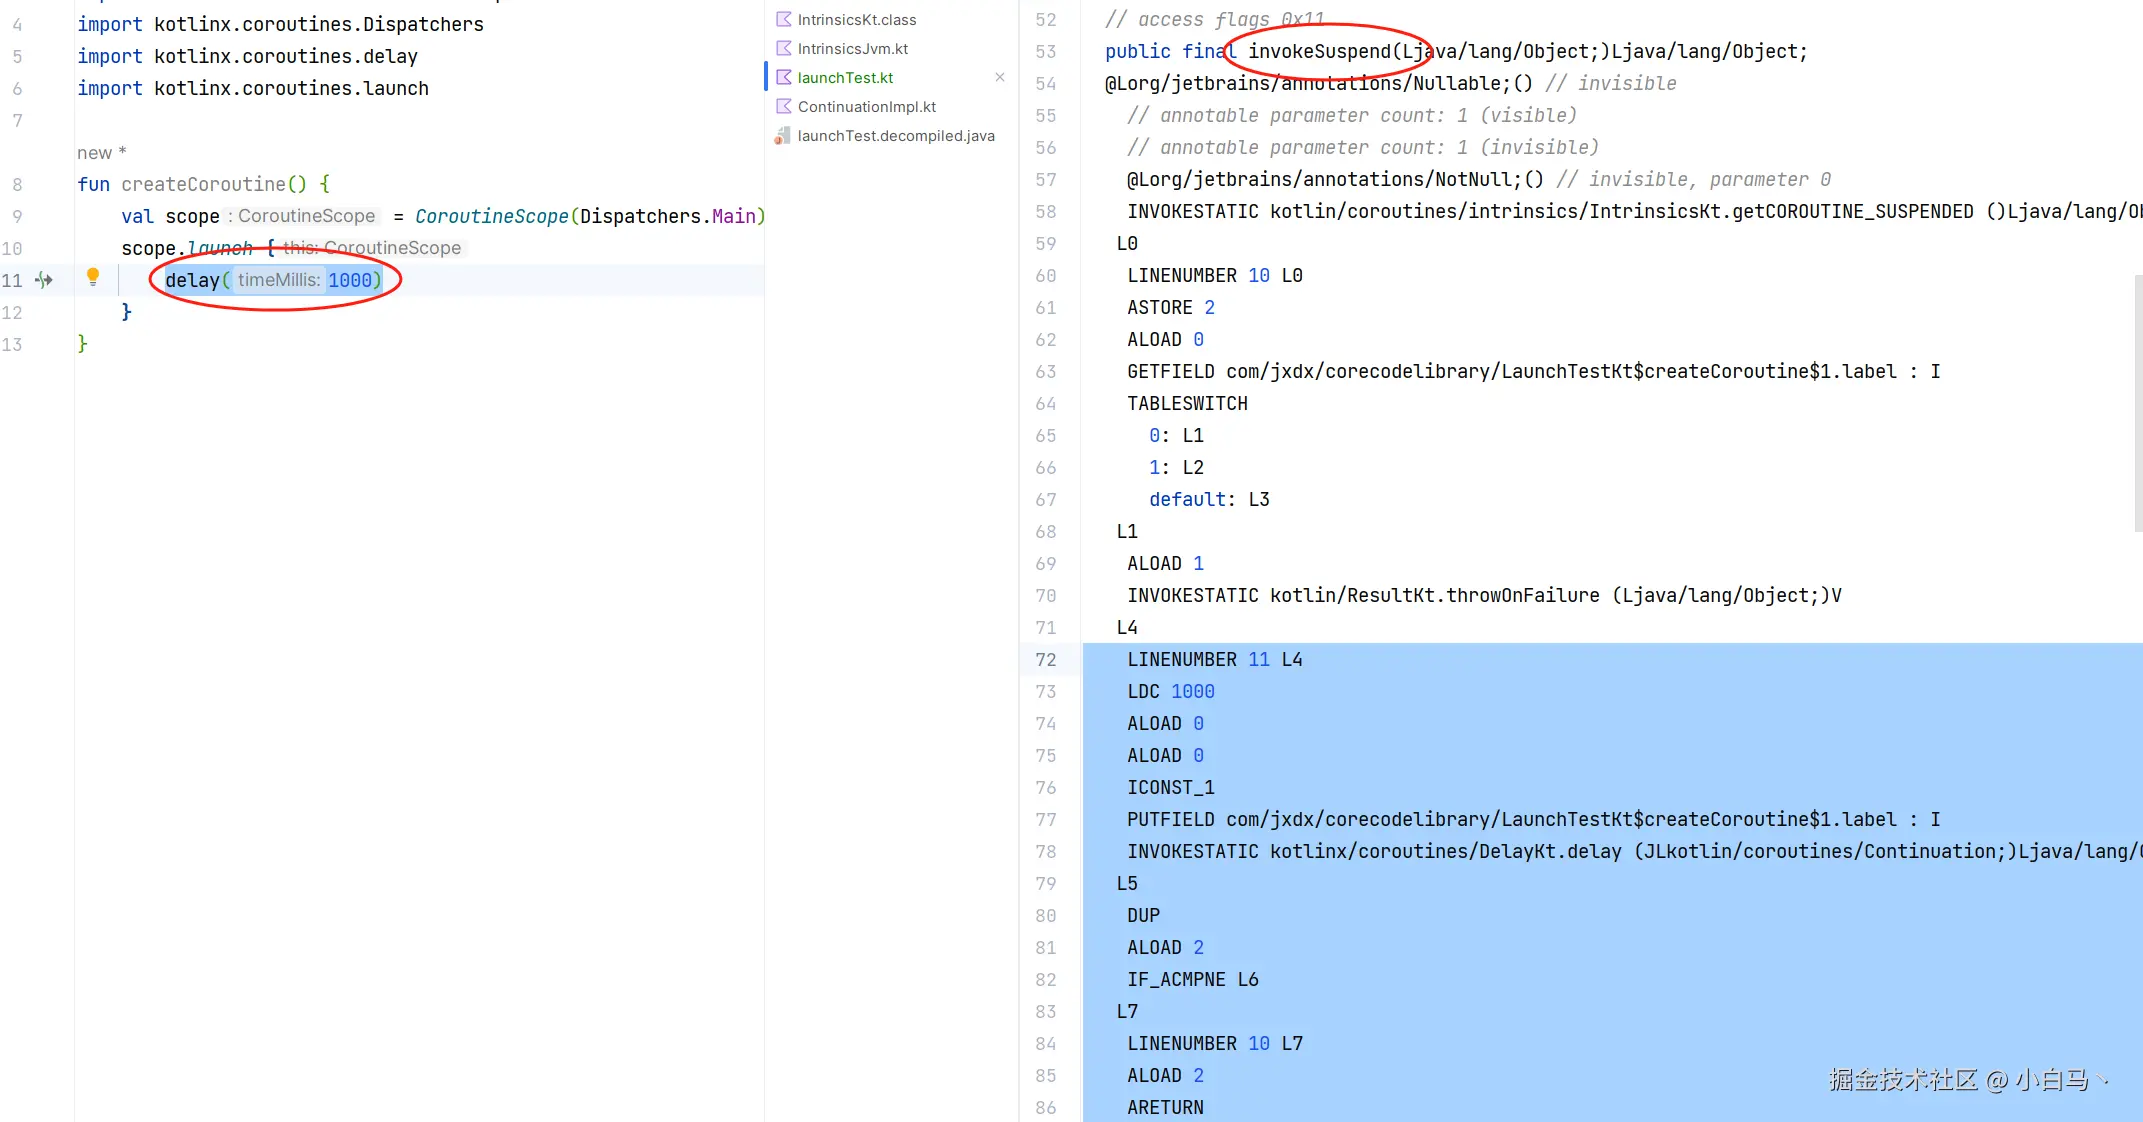
Task: Click the yellow lightbulb intention icon
Action: click(x=93, y=277)
